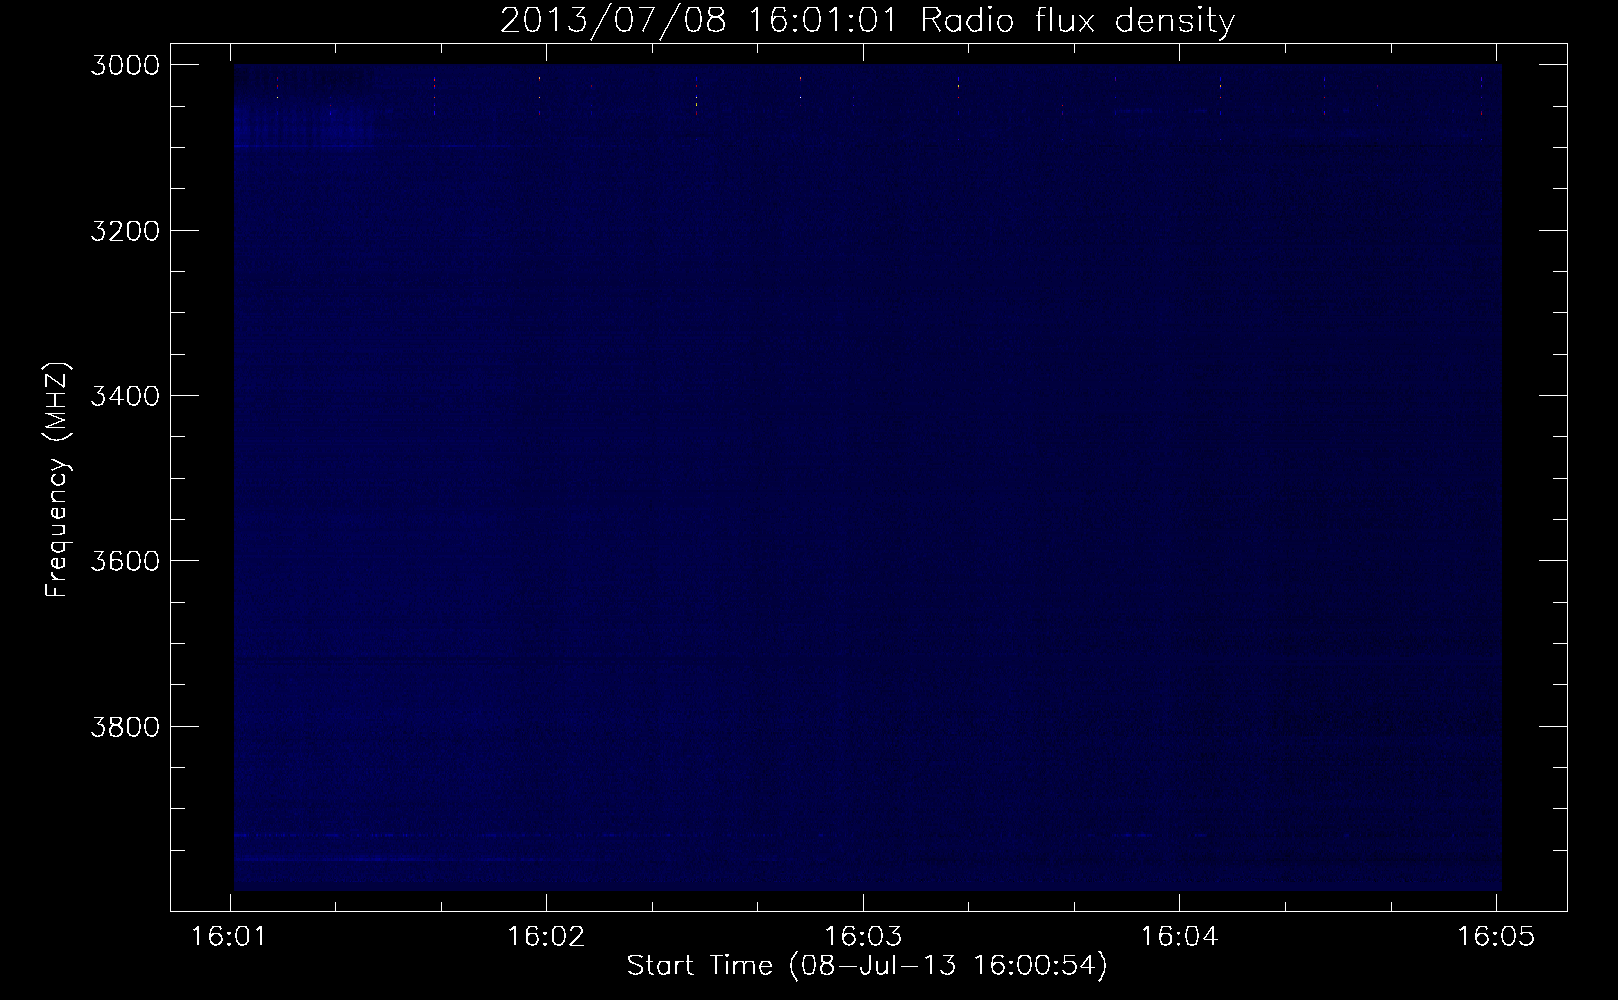
Task: Click the 3600 frequency tick label
Action: [x=125, y=561]
